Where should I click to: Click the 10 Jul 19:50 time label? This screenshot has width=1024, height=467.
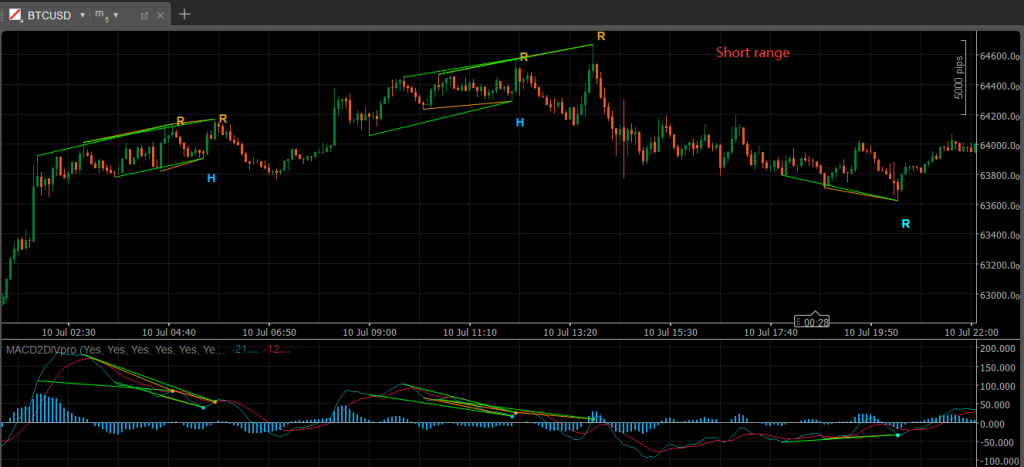click(871, 332)
